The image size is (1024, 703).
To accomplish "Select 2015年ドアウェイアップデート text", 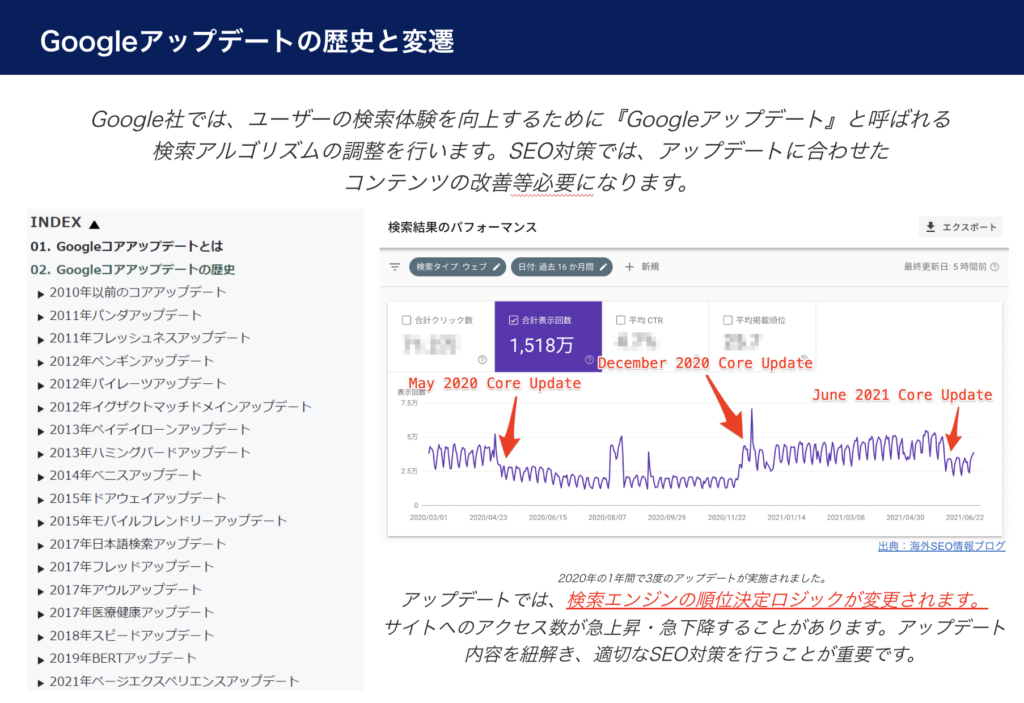I will tap(138, 498).
